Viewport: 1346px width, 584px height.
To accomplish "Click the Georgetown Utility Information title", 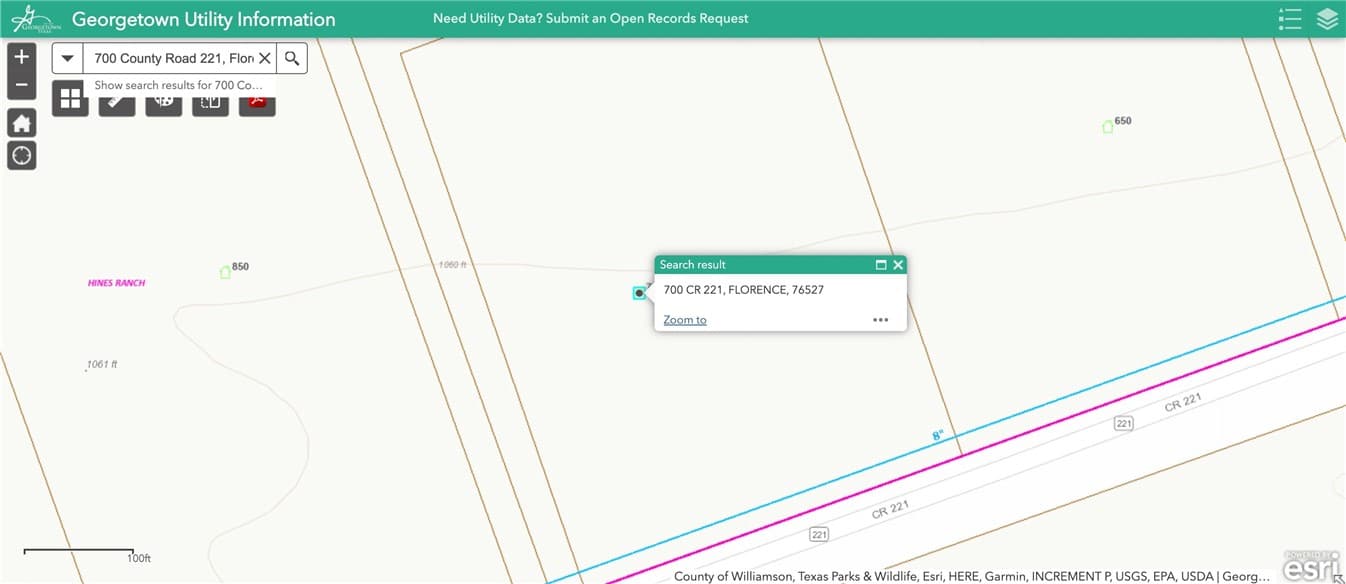I will tap(204, 19).
